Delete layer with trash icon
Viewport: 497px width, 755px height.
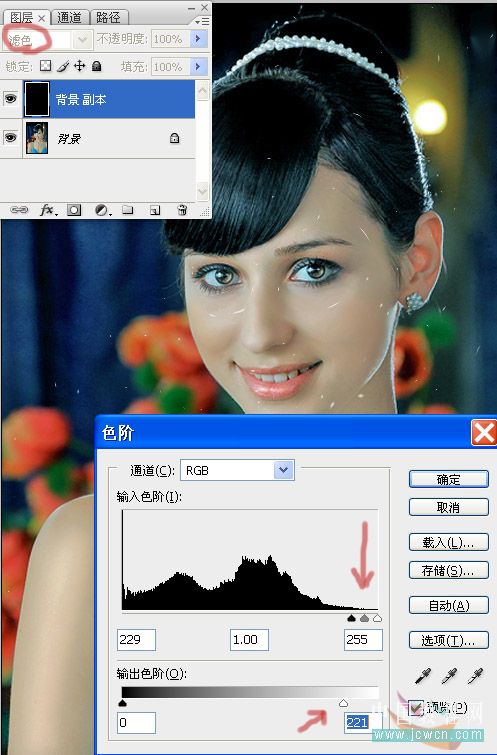[182, 210]
